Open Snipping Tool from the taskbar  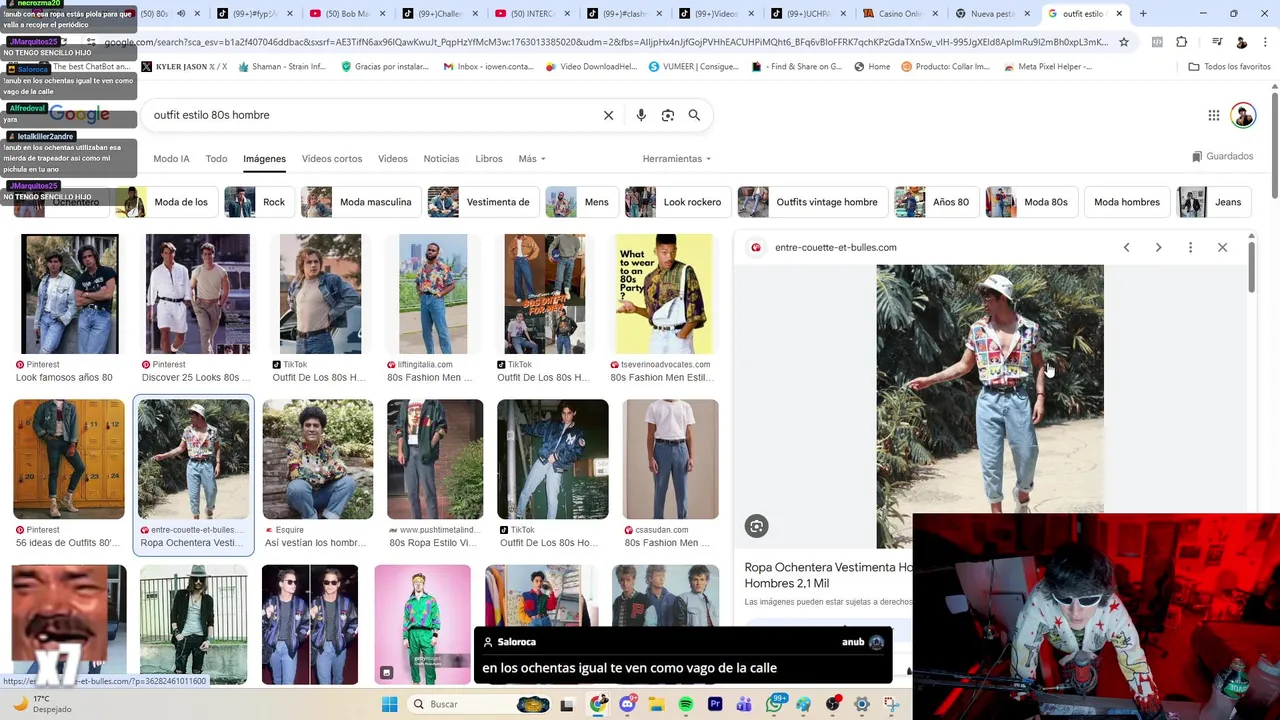point(891,704)
